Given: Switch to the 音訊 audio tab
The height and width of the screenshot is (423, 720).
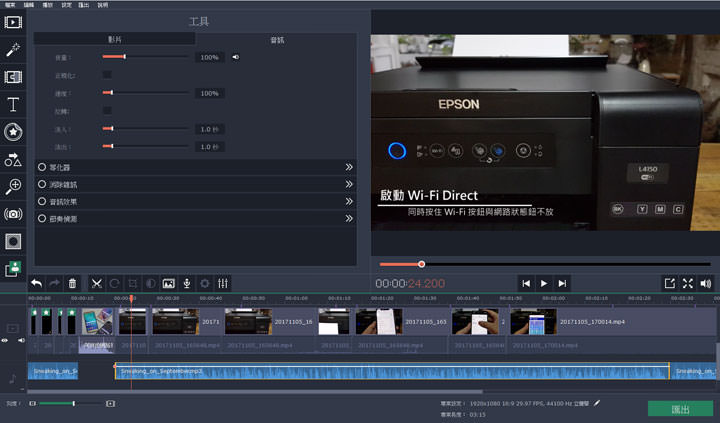Looking at the screenshot, I should [277, 40].
